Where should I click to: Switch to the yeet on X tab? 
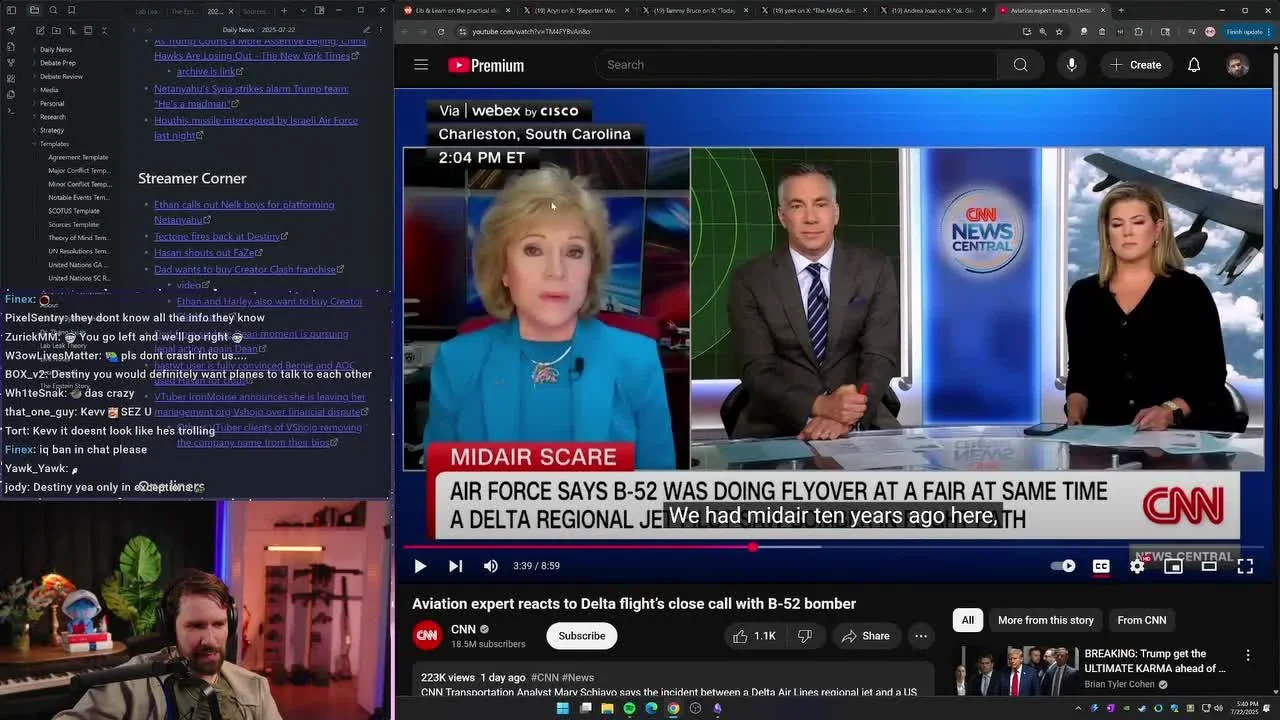(x=814, y=10)
